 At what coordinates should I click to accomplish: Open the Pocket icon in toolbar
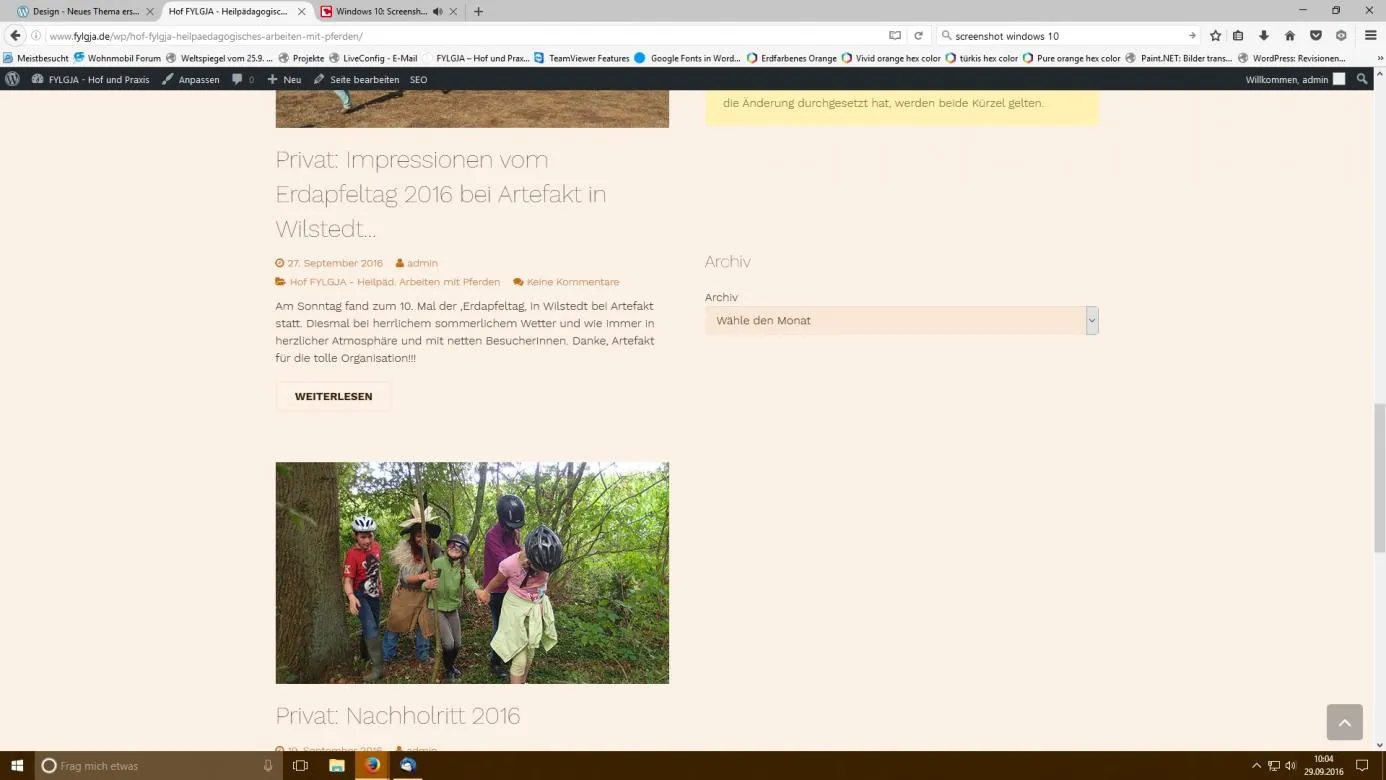pos(1316,36)
